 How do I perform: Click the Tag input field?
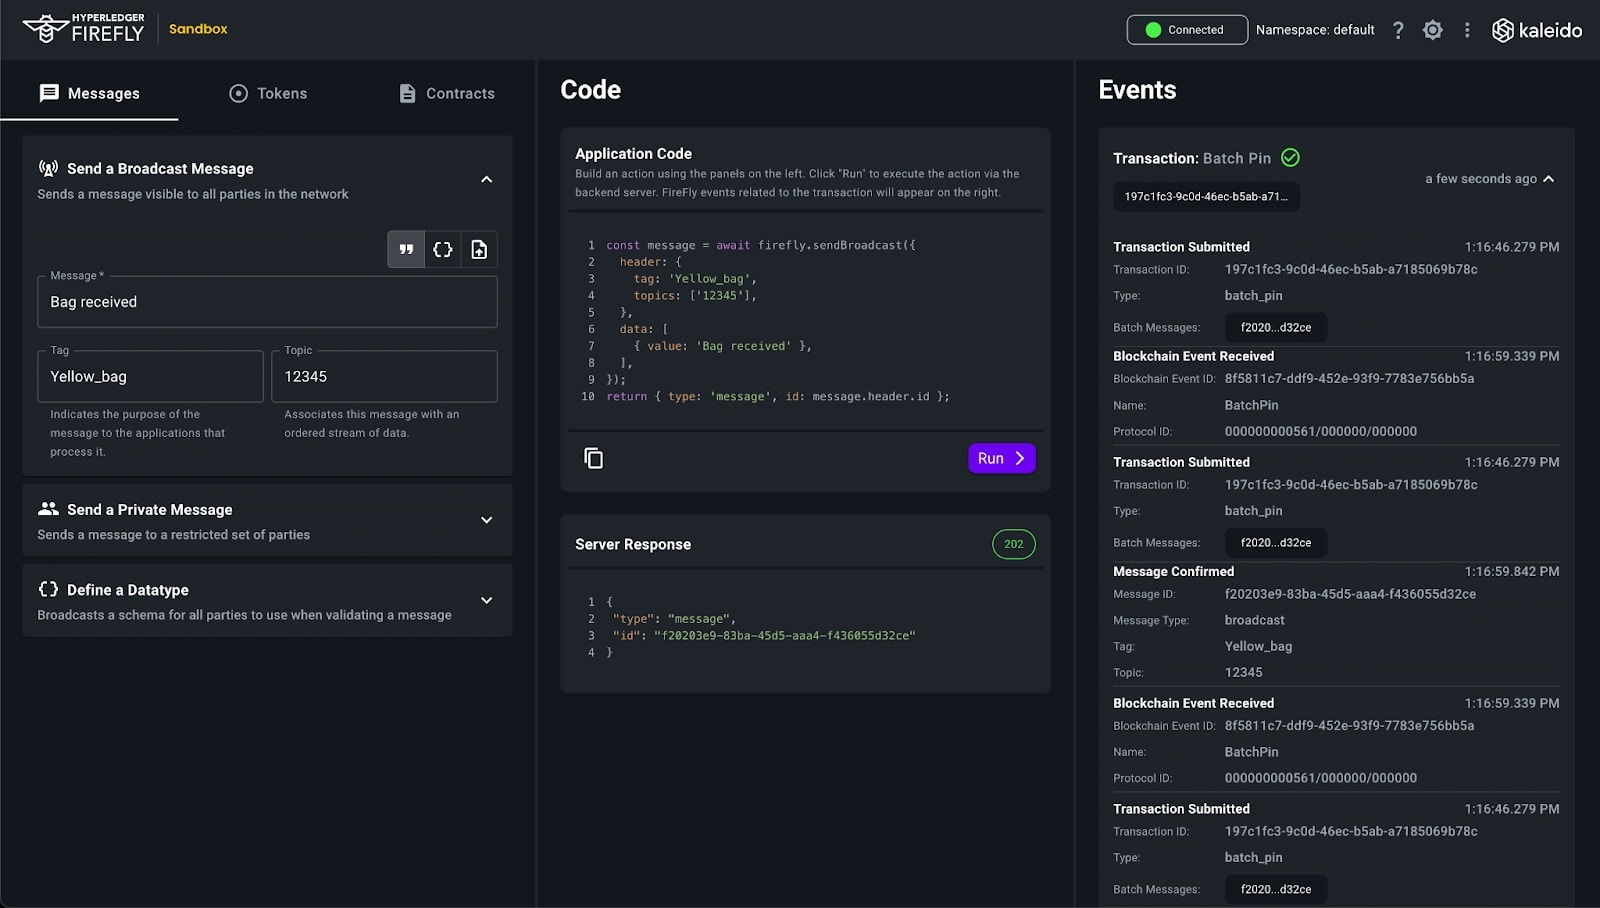[x=150, y=377]
